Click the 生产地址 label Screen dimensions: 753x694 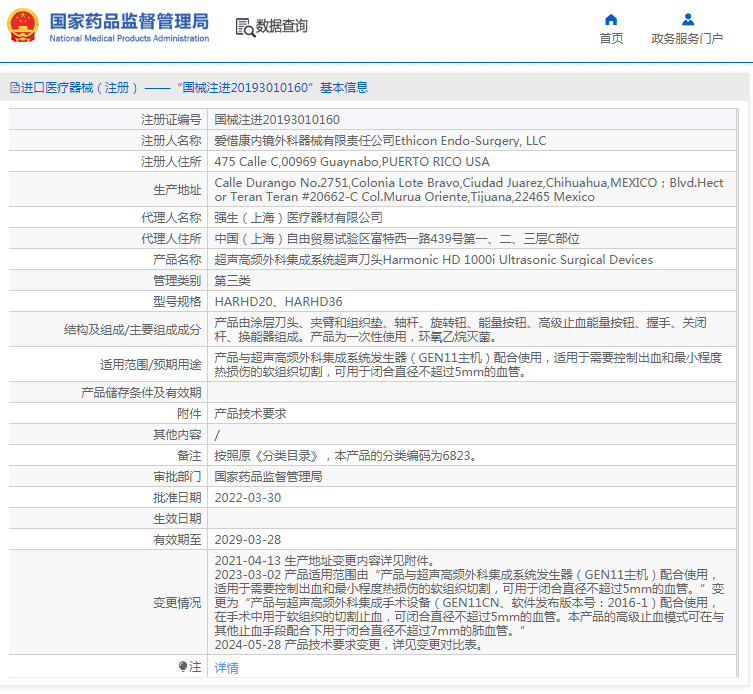(x=177, y=190)
